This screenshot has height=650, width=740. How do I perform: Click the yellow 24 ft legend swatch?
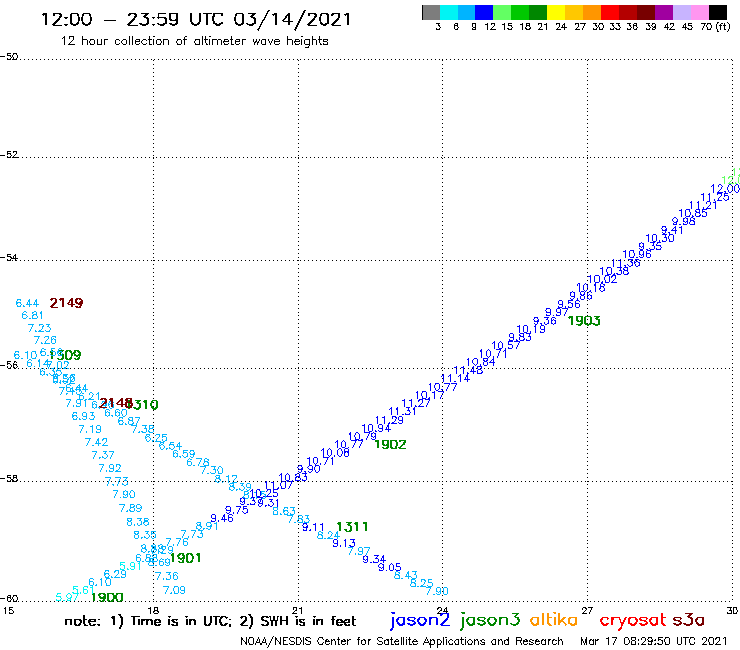556,12
